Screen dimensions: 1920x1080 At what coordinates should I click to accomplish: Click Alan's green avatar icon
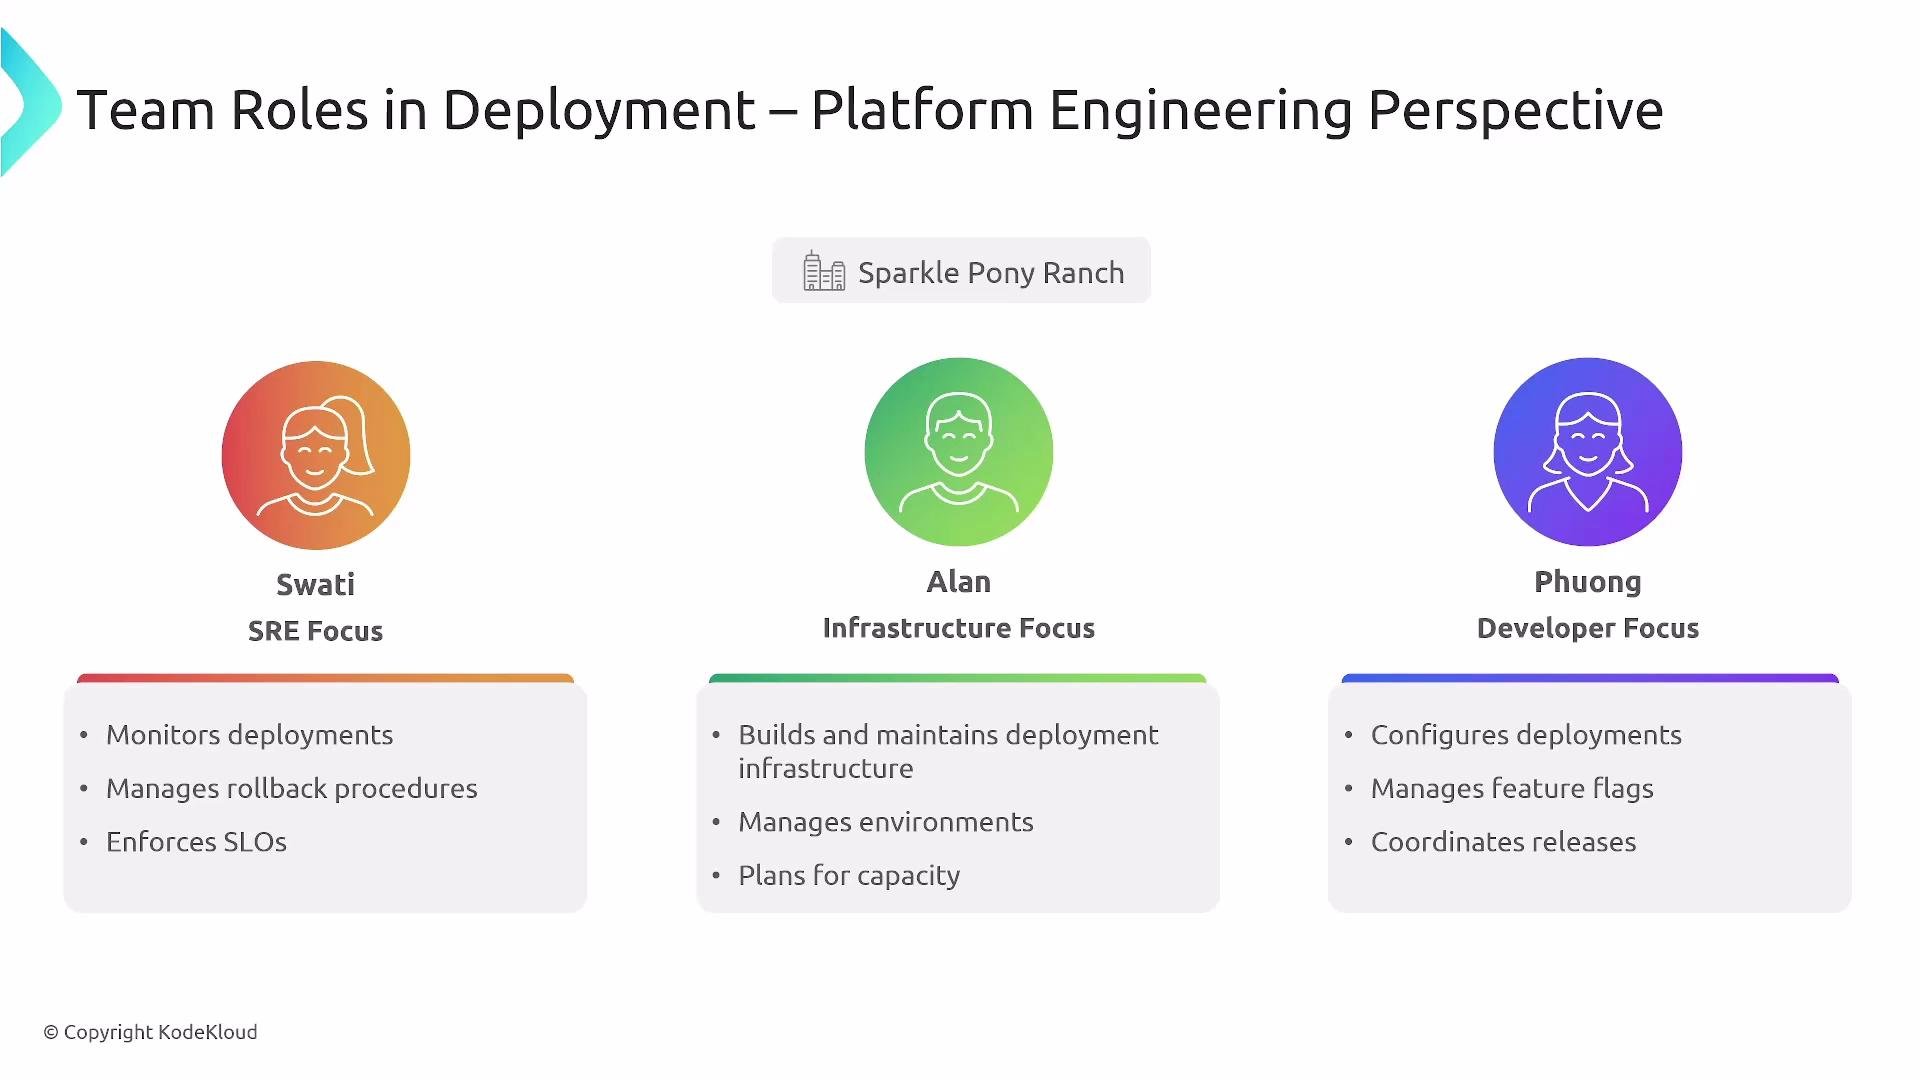pyautogui.click(x=959, y=452)
